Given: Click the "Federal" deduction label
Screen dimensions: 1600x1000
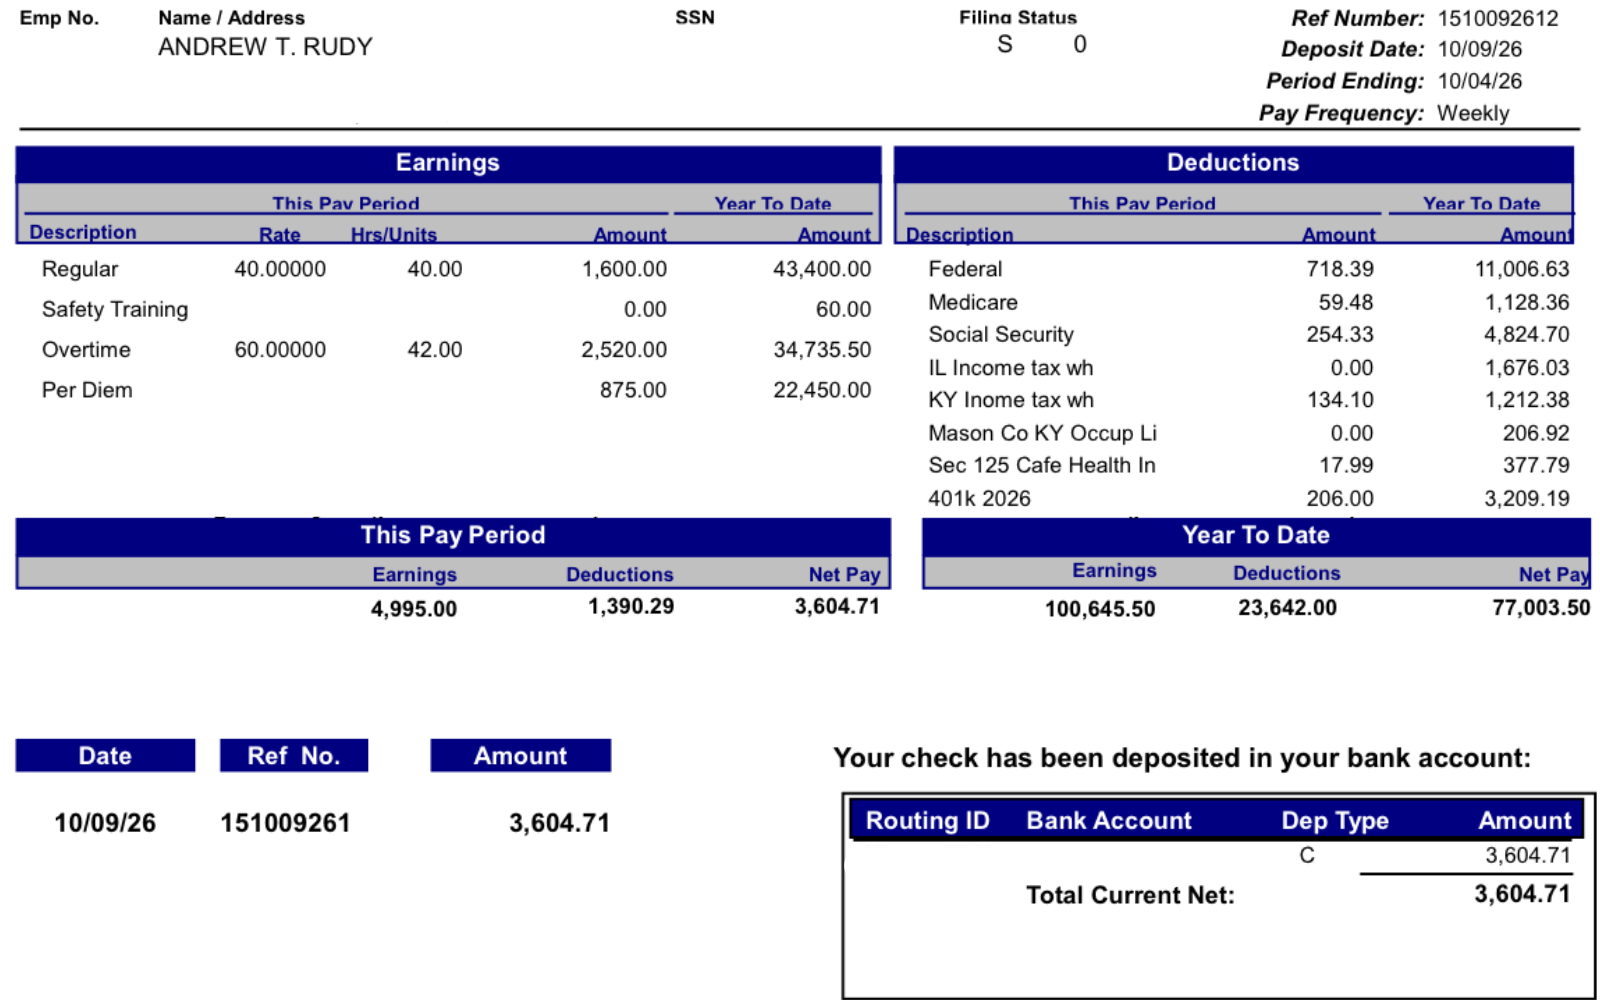Looking at the screenshot, I should (x=965, y=269).
